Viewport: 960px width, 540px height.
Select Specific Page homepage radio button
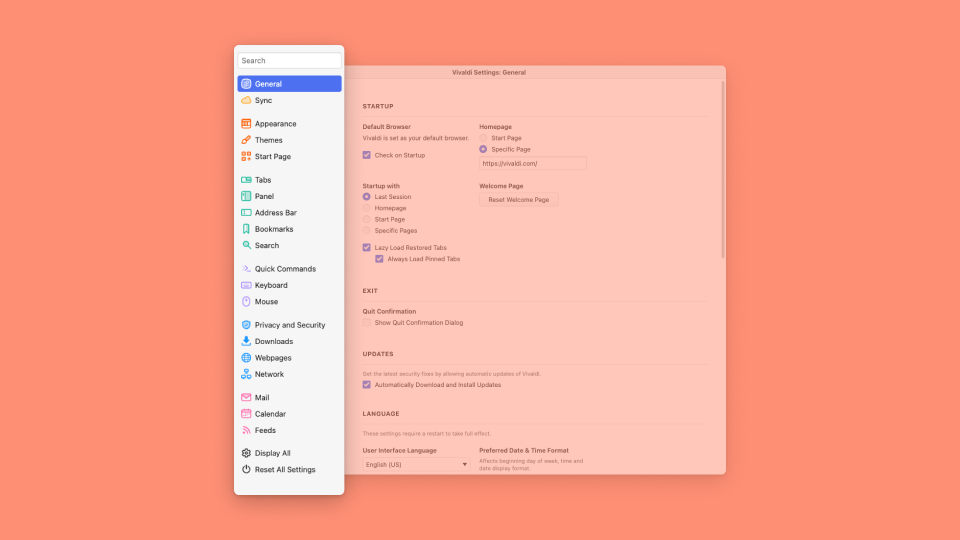pyautogui.click(x=483, y=149)
